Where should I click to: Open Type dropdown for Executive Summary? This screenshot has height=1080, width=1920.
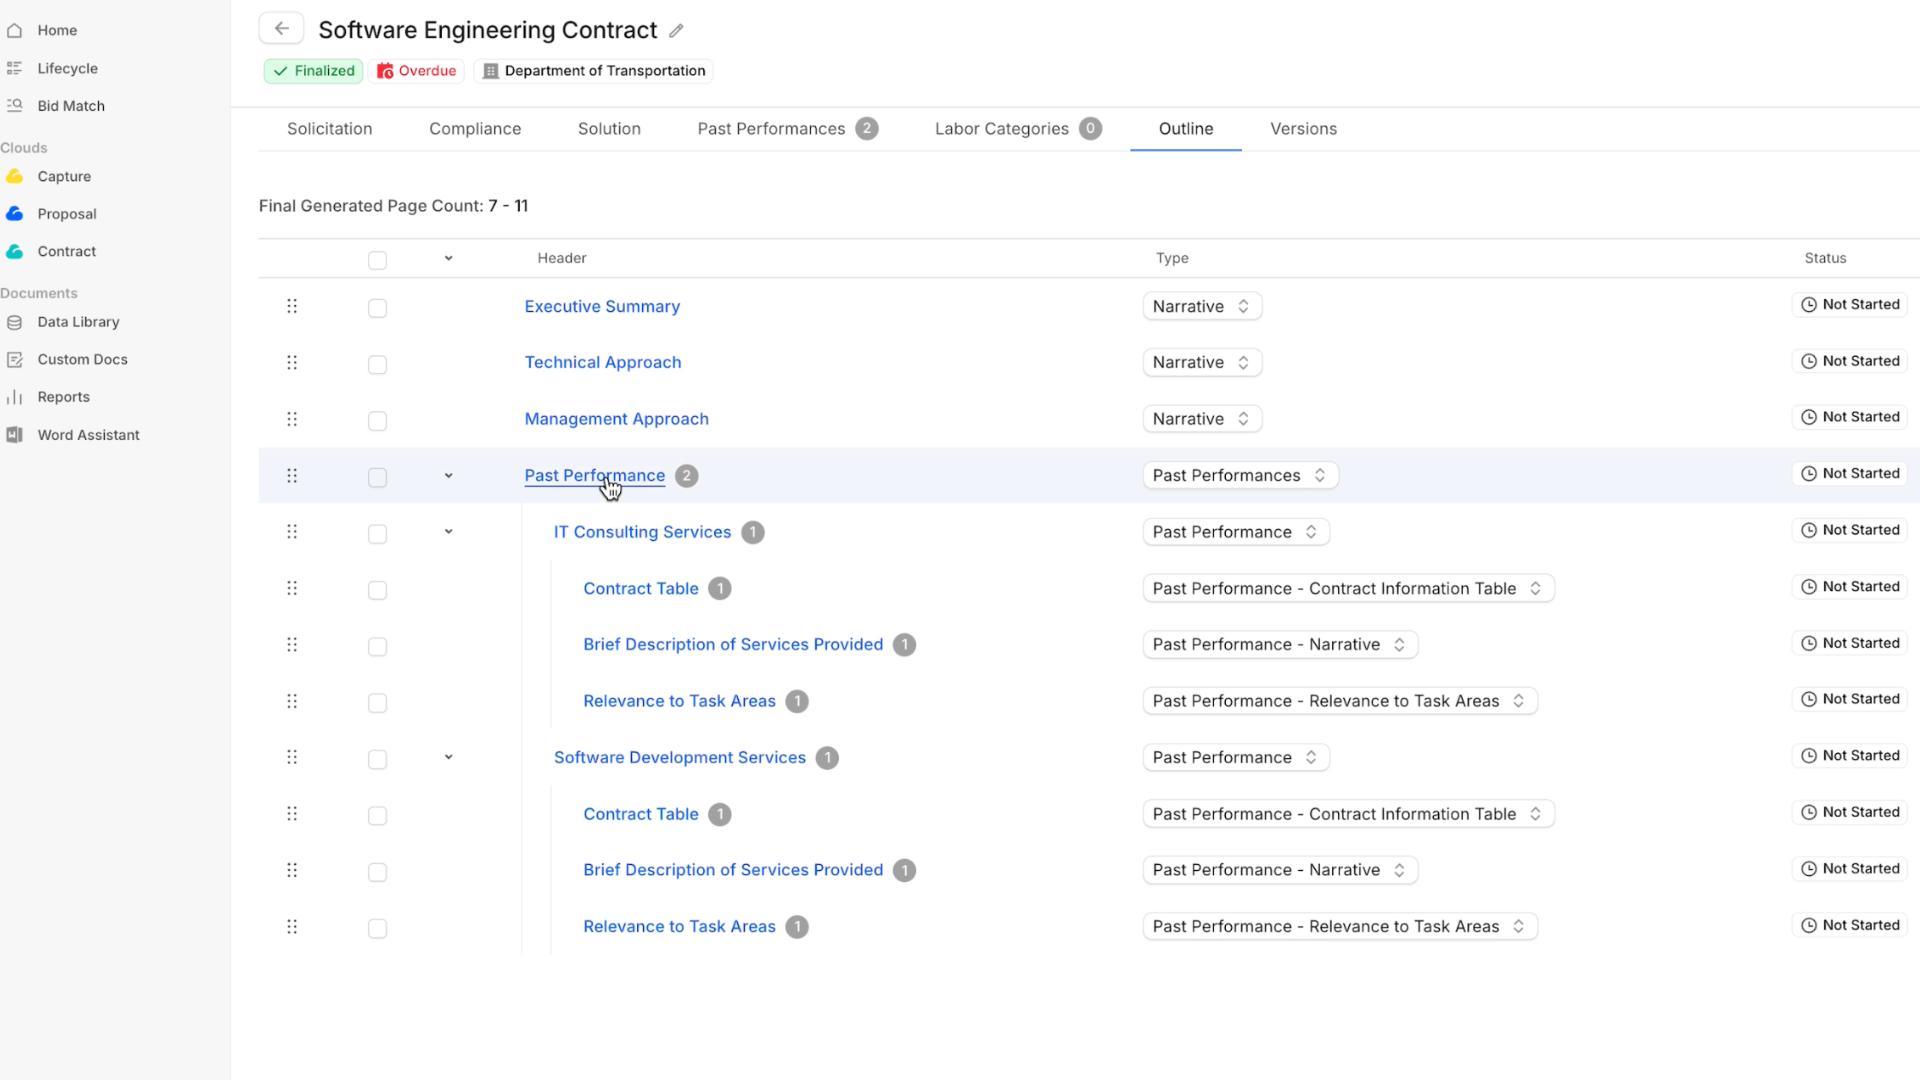click(1201, 307)
